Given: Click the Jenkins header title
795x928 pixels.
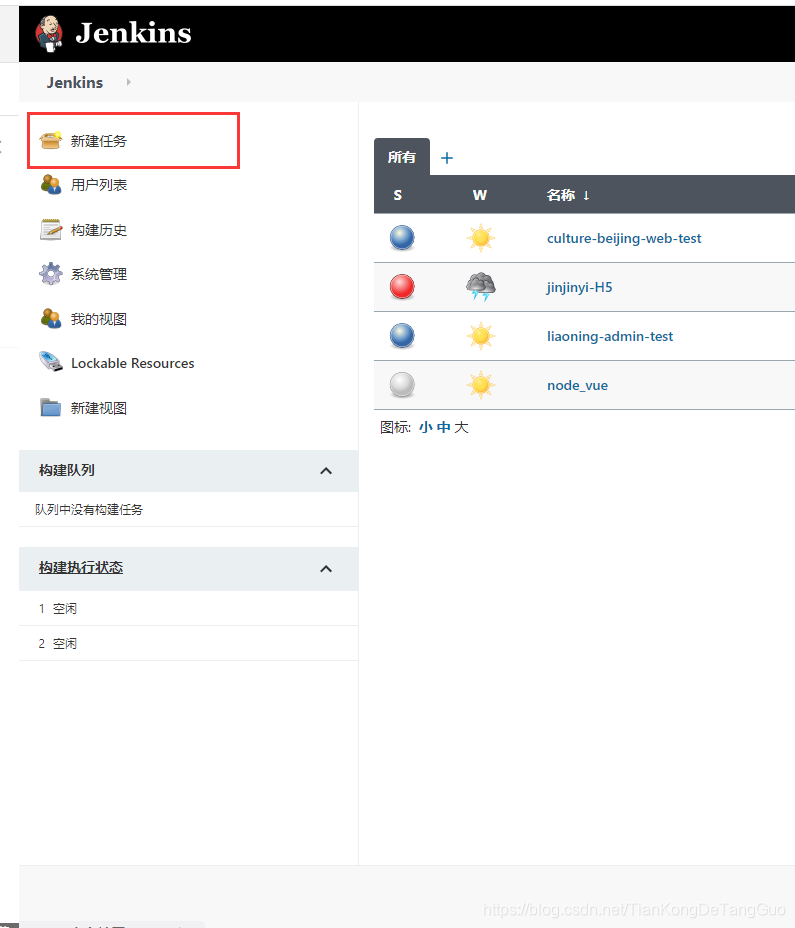Looking at the screenshot, I should (133, 33).
